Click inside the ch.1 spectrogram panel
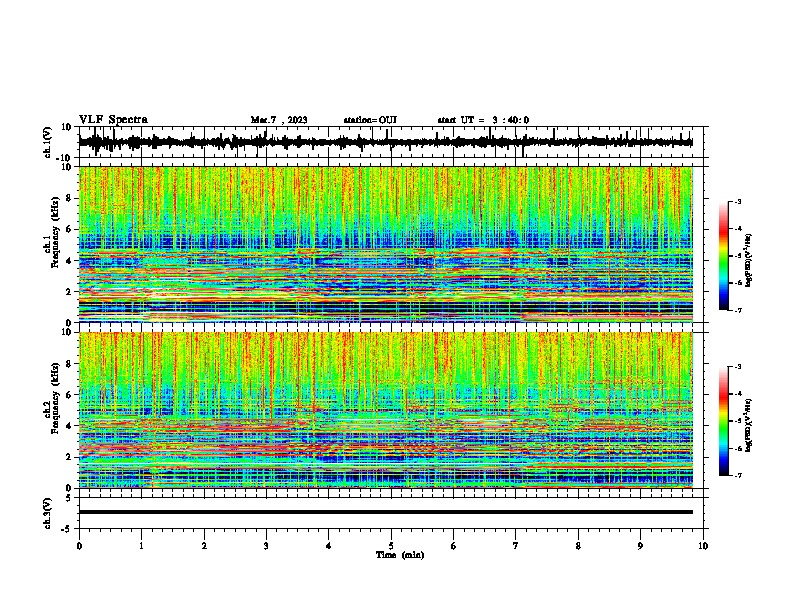 [x=385, y=244]
